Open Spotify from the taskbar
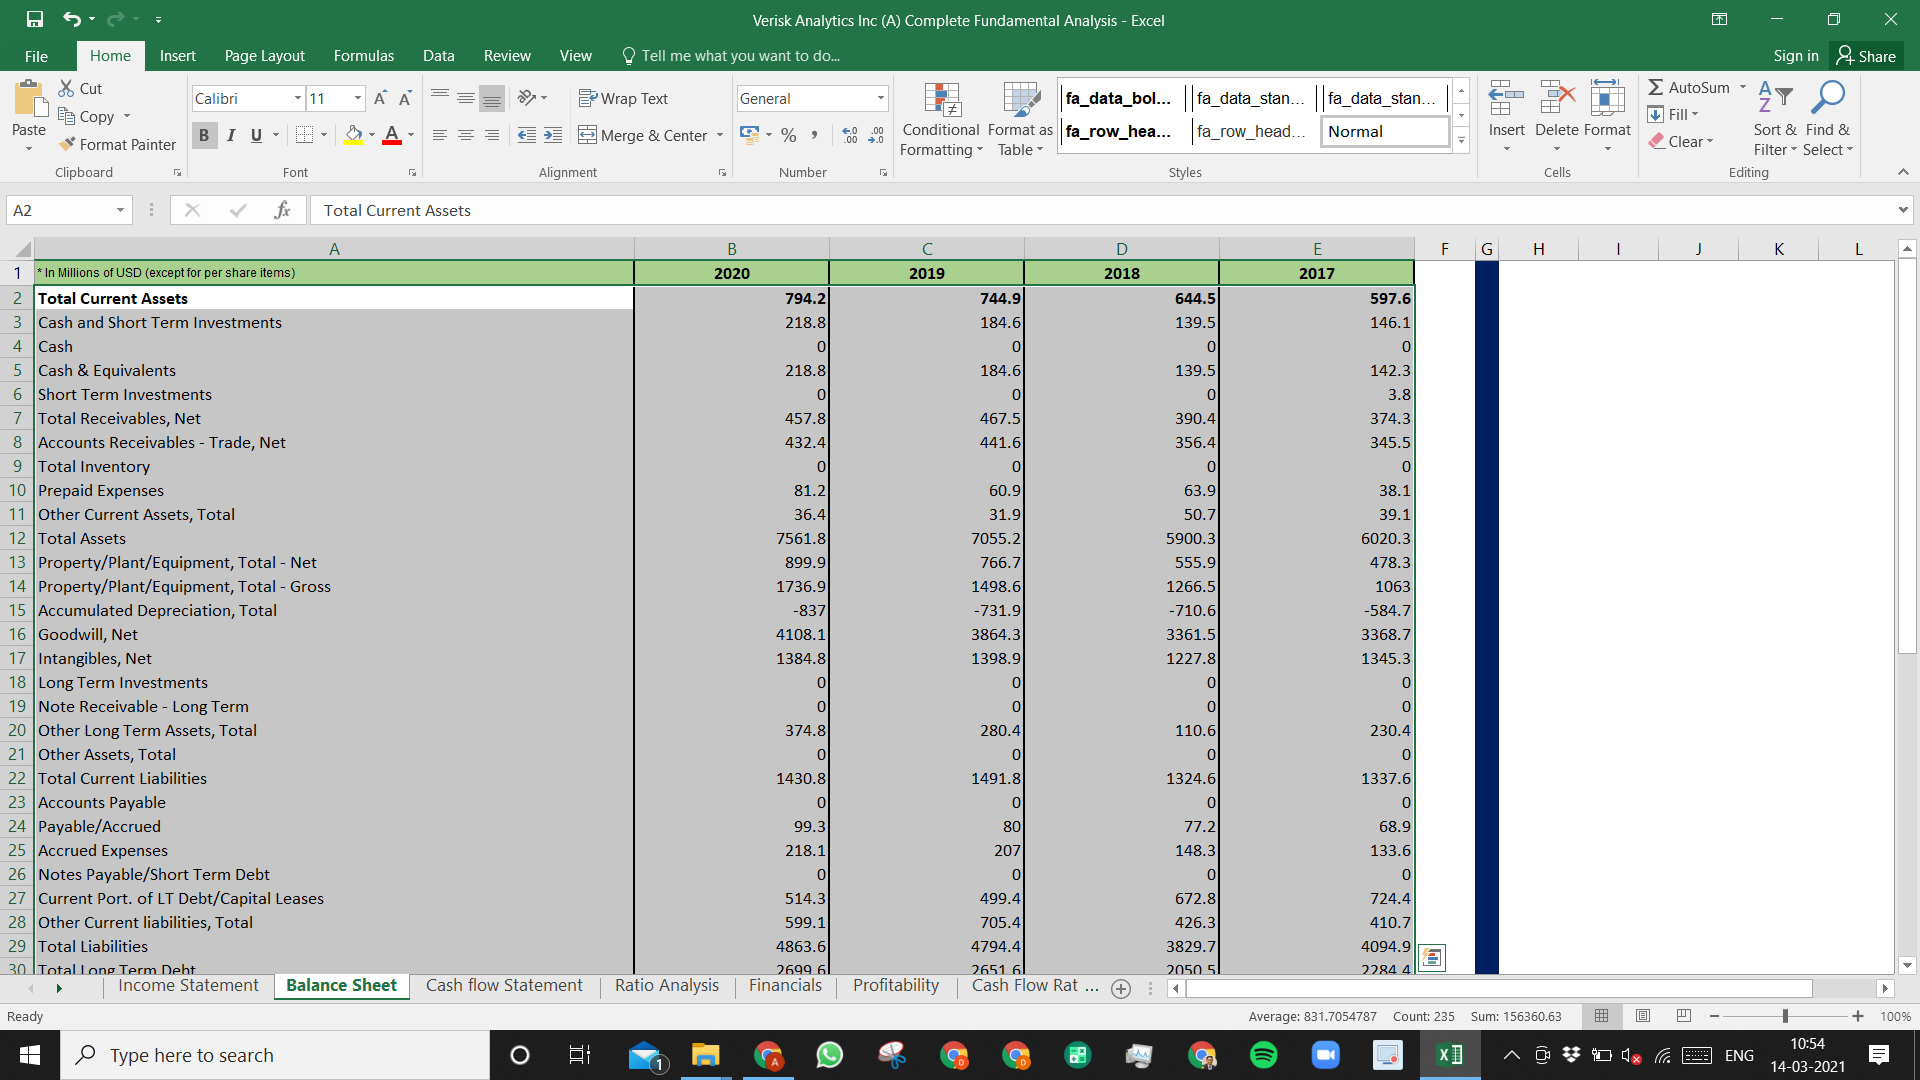The image size is (1920, 1080). (x=1263, y=1055)
